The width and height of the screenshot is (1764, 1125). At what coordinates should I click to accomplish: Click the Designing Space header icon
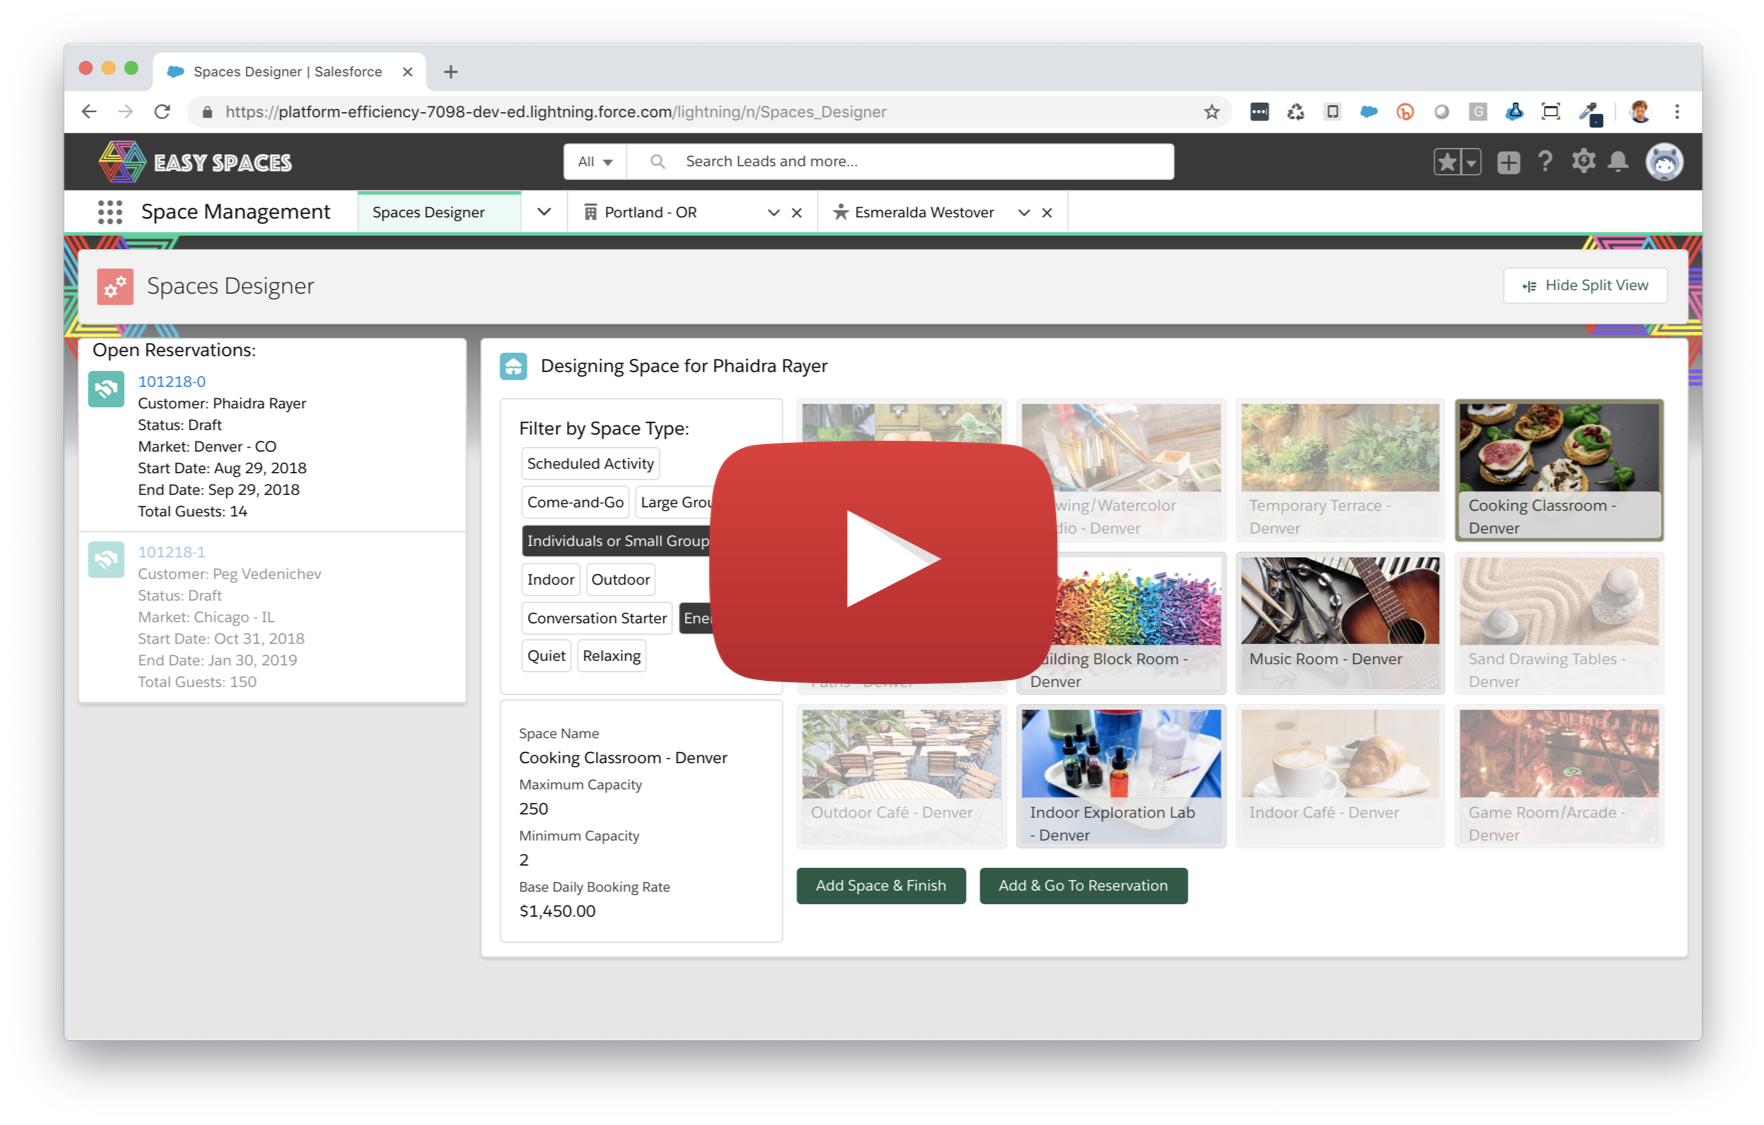[x=514, y=366]
